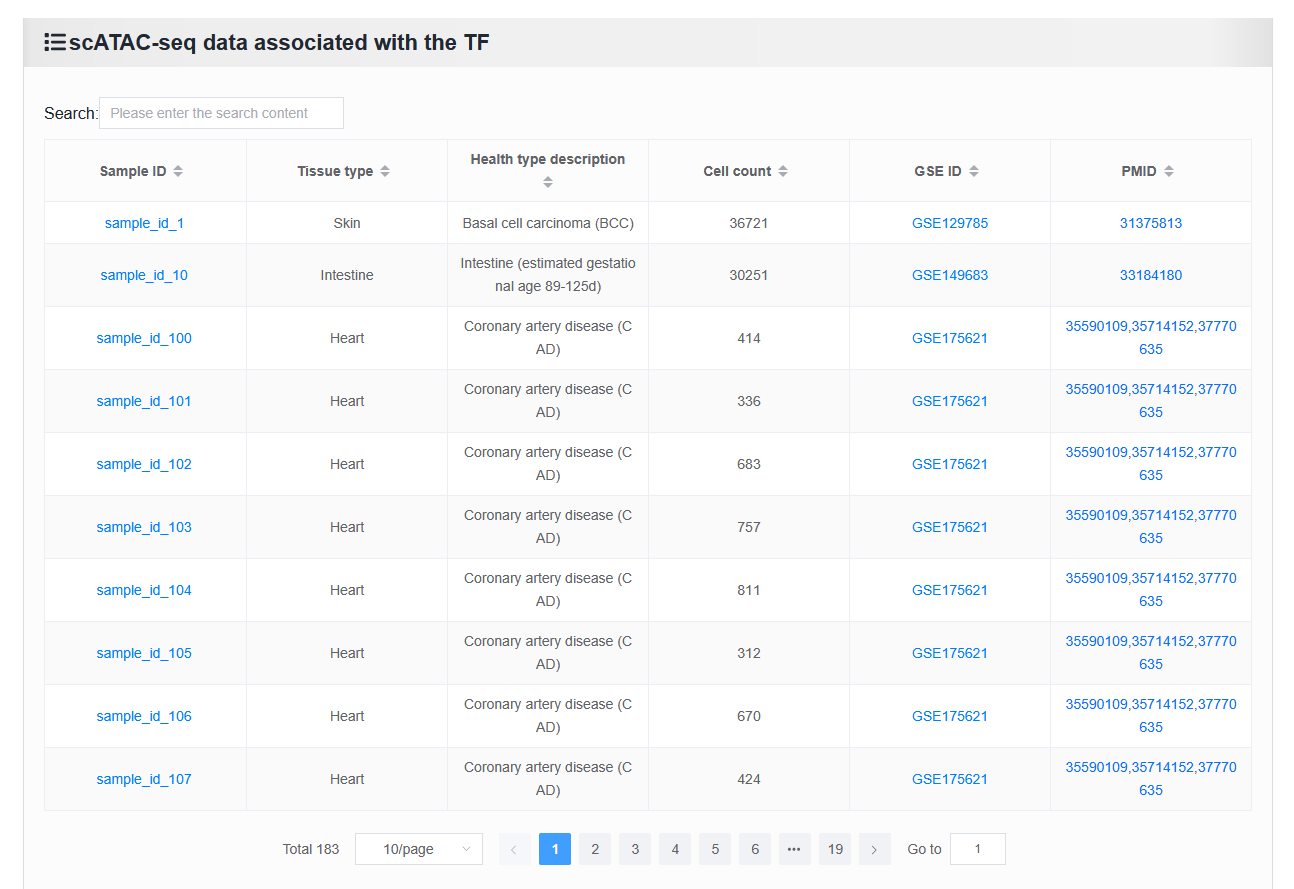Image resolution: width=1294 pixels, height=889 pixels.
Task: Expand more pages ellipsis button
Action: 795,849
